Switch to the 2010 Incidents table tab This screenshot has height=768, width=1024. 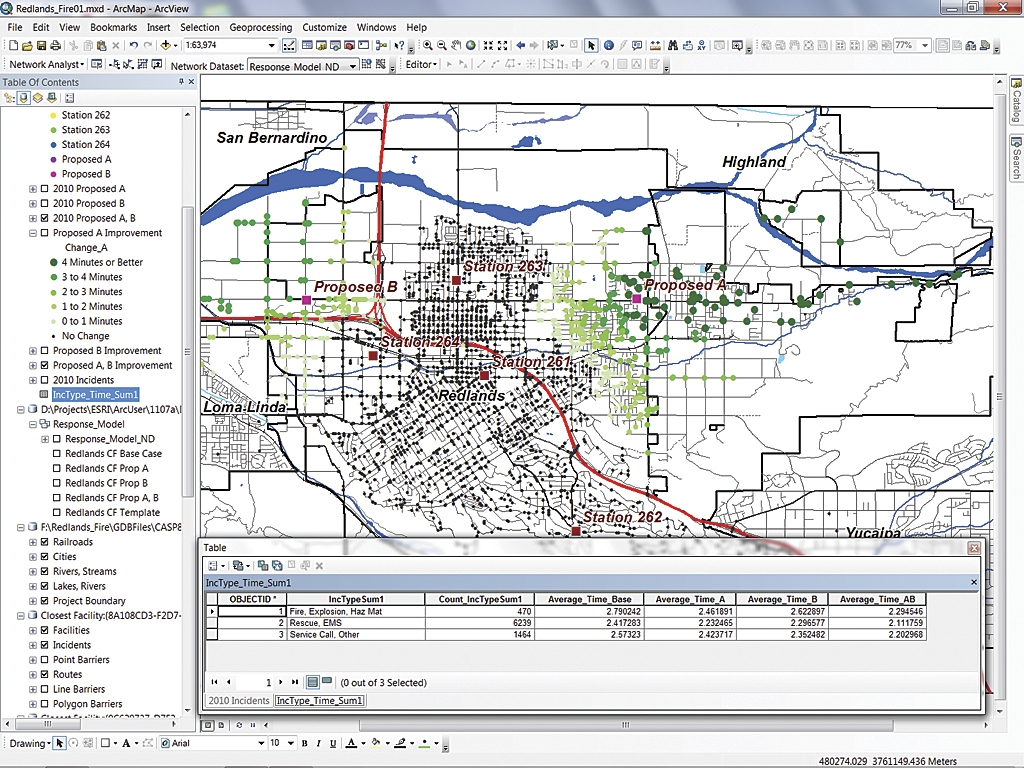237,701
